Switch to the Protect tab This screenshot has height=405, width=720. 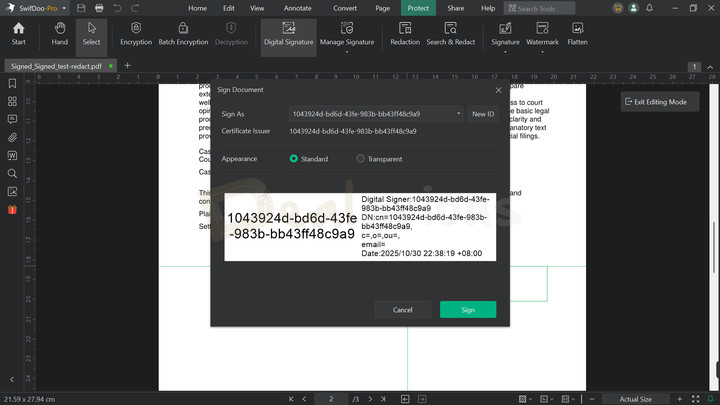click(x=418, y=8)
